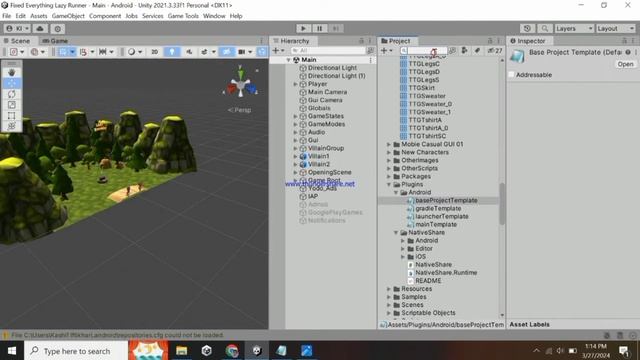Select launcherTemplate asset

click(442, 217)
